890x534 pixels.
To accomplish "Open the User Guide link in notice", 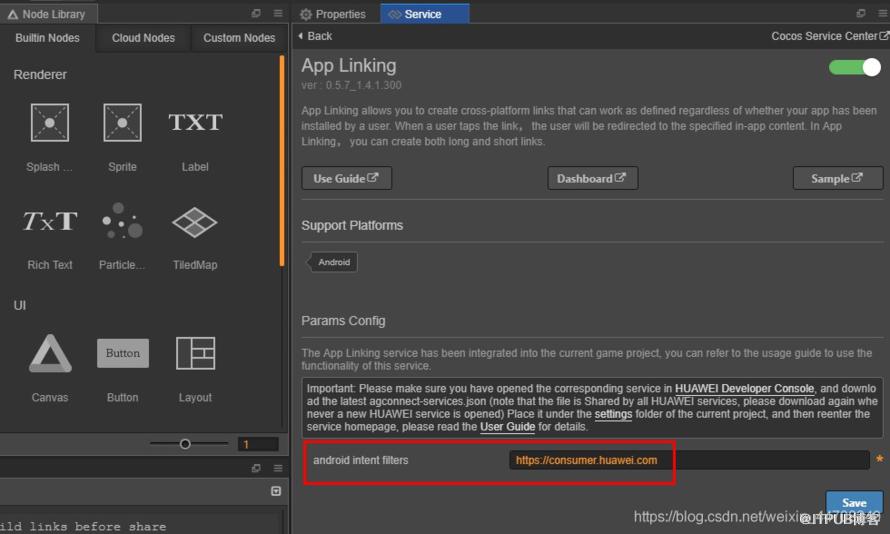I will pos(507,427).
